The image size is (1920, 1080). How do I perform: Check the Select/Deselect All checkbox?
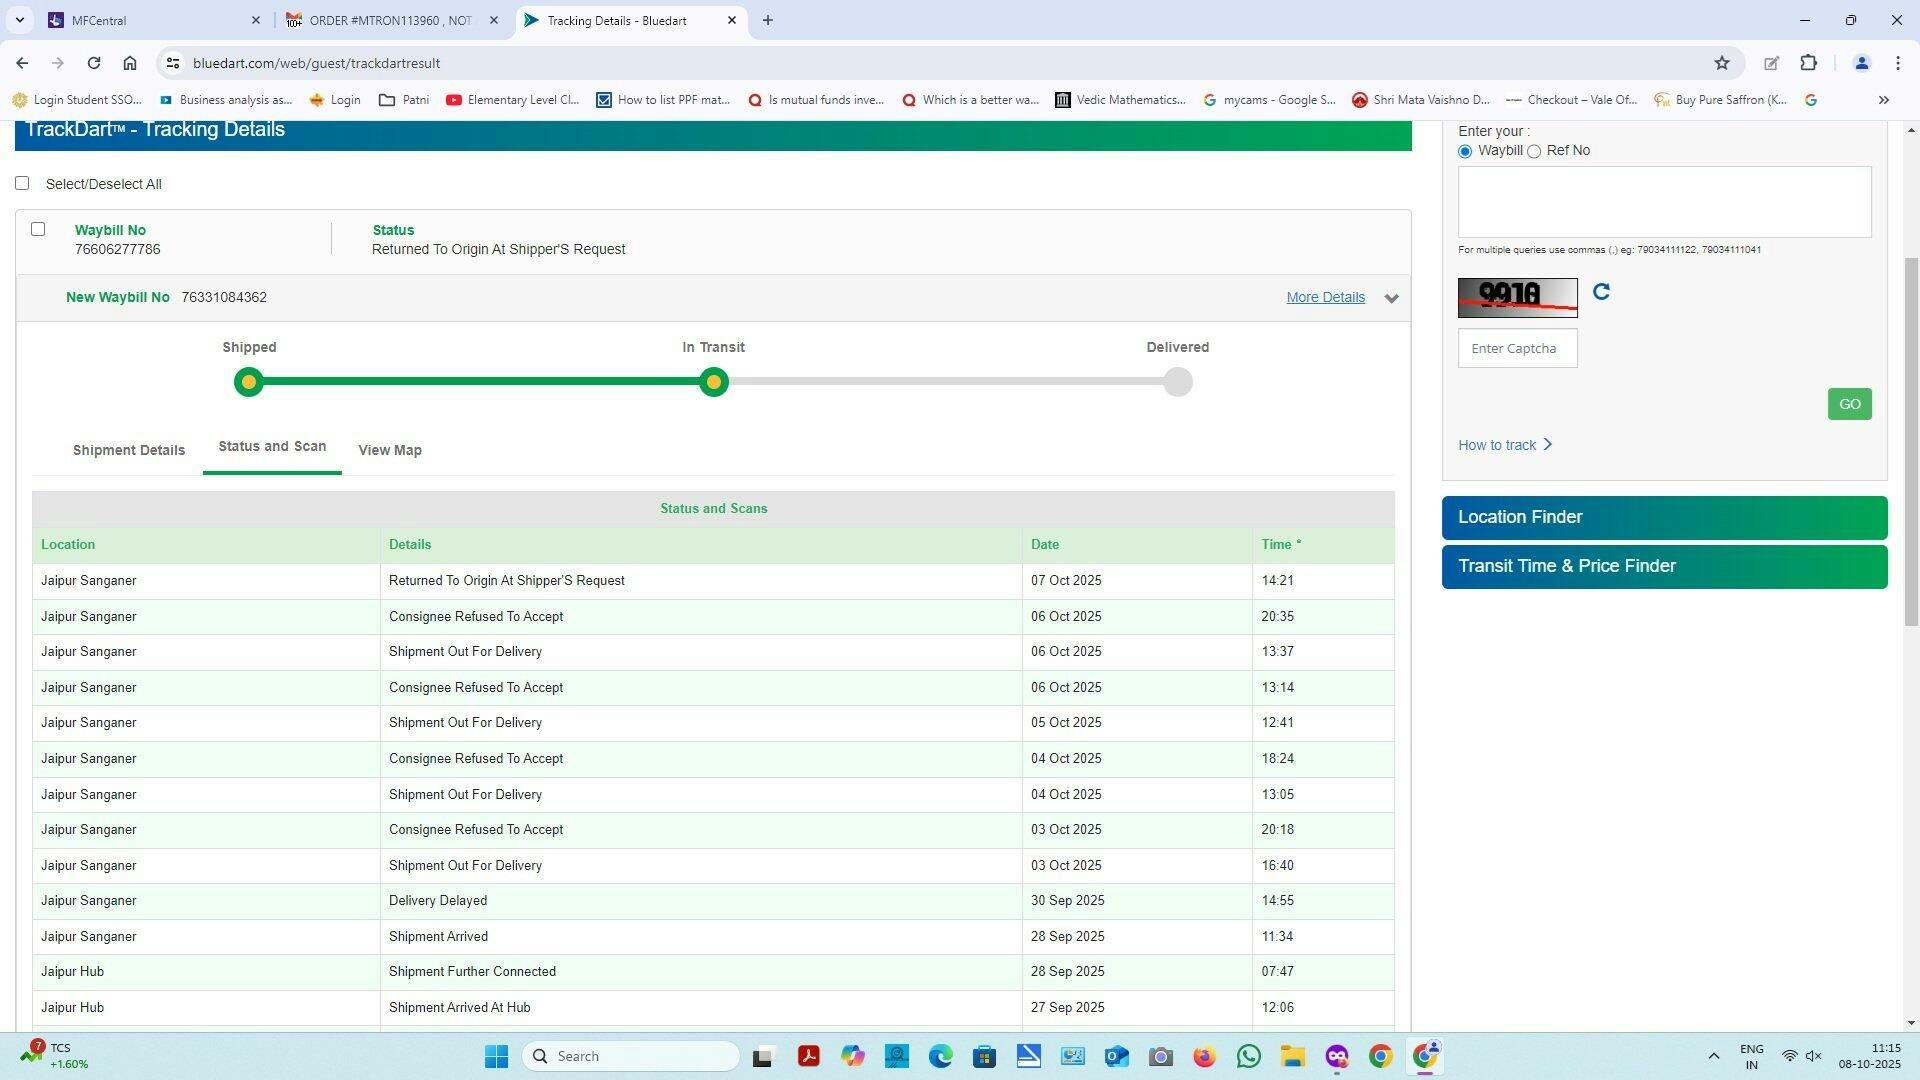click(x=22, y=183)
